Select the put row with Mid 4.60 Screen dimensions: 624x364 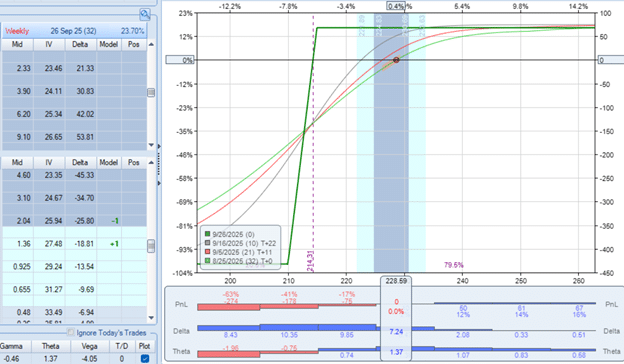coord(74,175)
